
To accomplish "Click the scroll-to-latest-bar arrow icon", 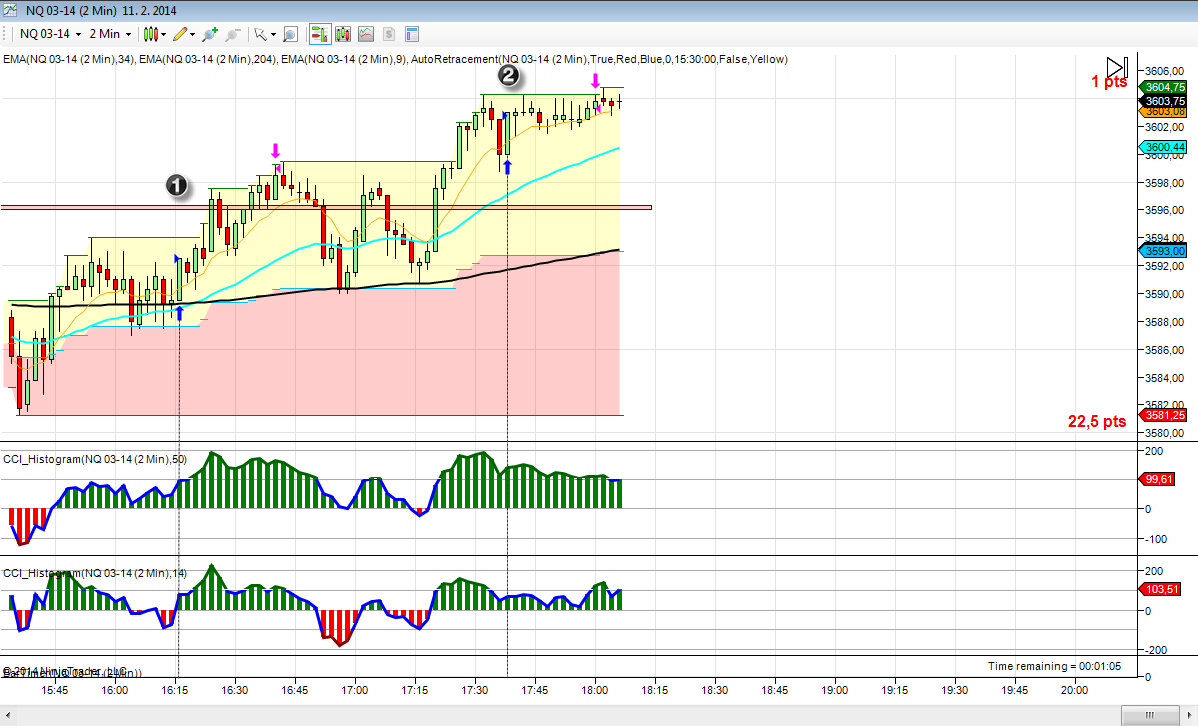I will [1117, 68].
